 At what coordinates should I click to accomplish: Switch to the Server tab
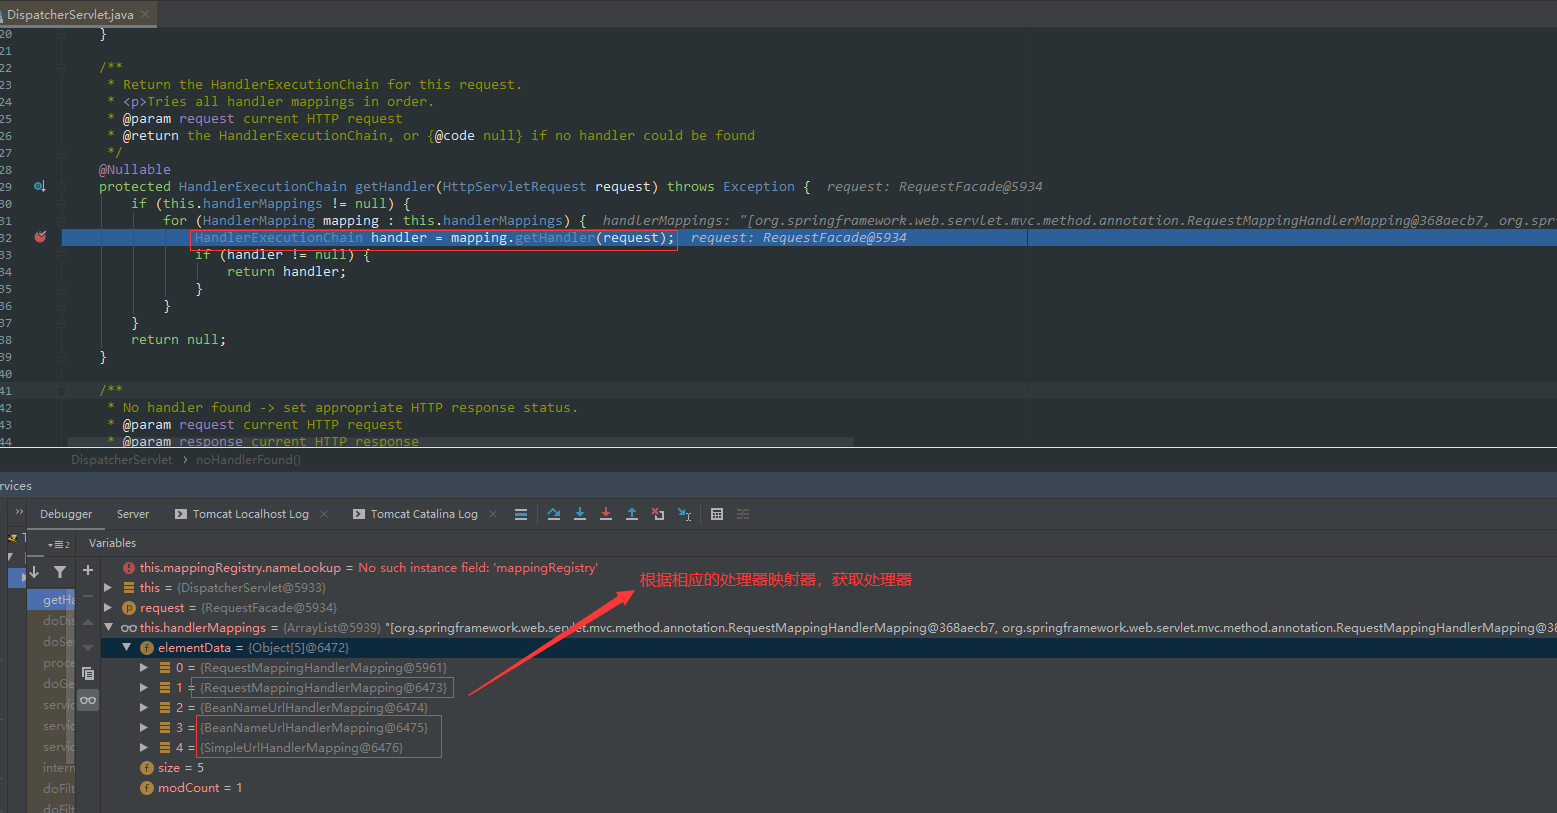coord(133,514)
